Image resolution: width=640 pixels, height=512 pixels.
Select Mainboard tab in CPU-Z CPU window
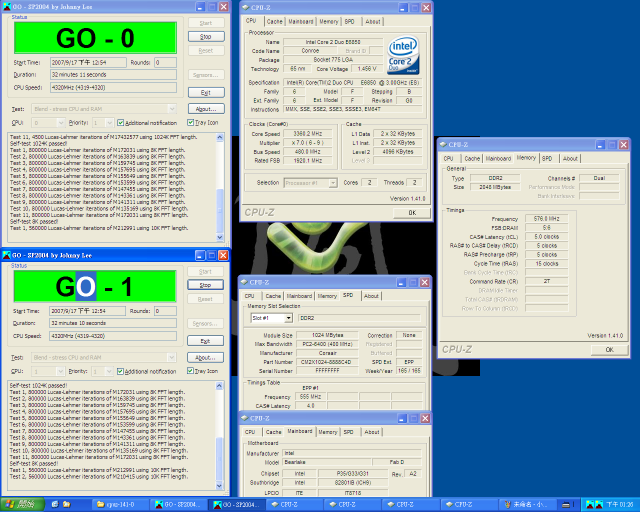pyautogui.click(x=301, y=21)
